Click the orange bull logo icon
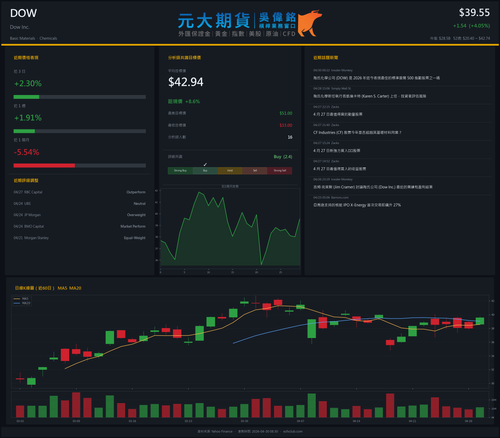The height and width of the screenshot is (438, 500). (x=309, y=23)
